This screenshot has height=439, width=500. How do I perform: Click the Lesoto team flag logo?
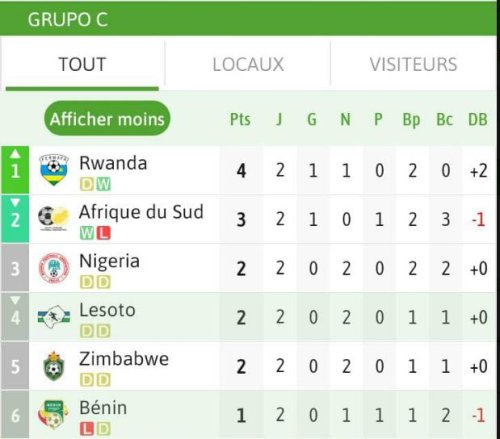pyautogui.click(x=54, y=316)
